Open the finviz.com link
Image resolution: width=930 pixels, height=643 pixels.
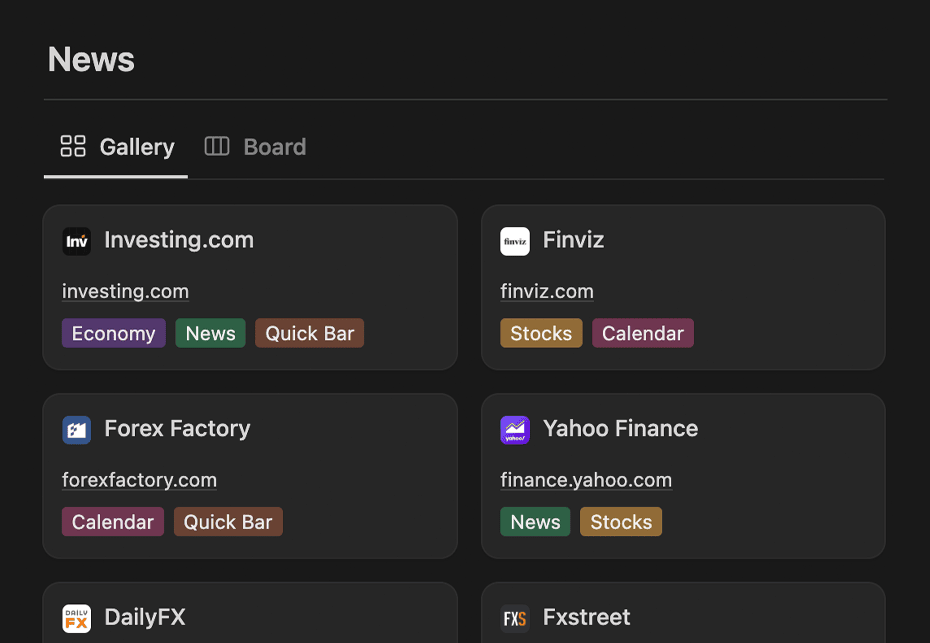click(x=547, y=291)
